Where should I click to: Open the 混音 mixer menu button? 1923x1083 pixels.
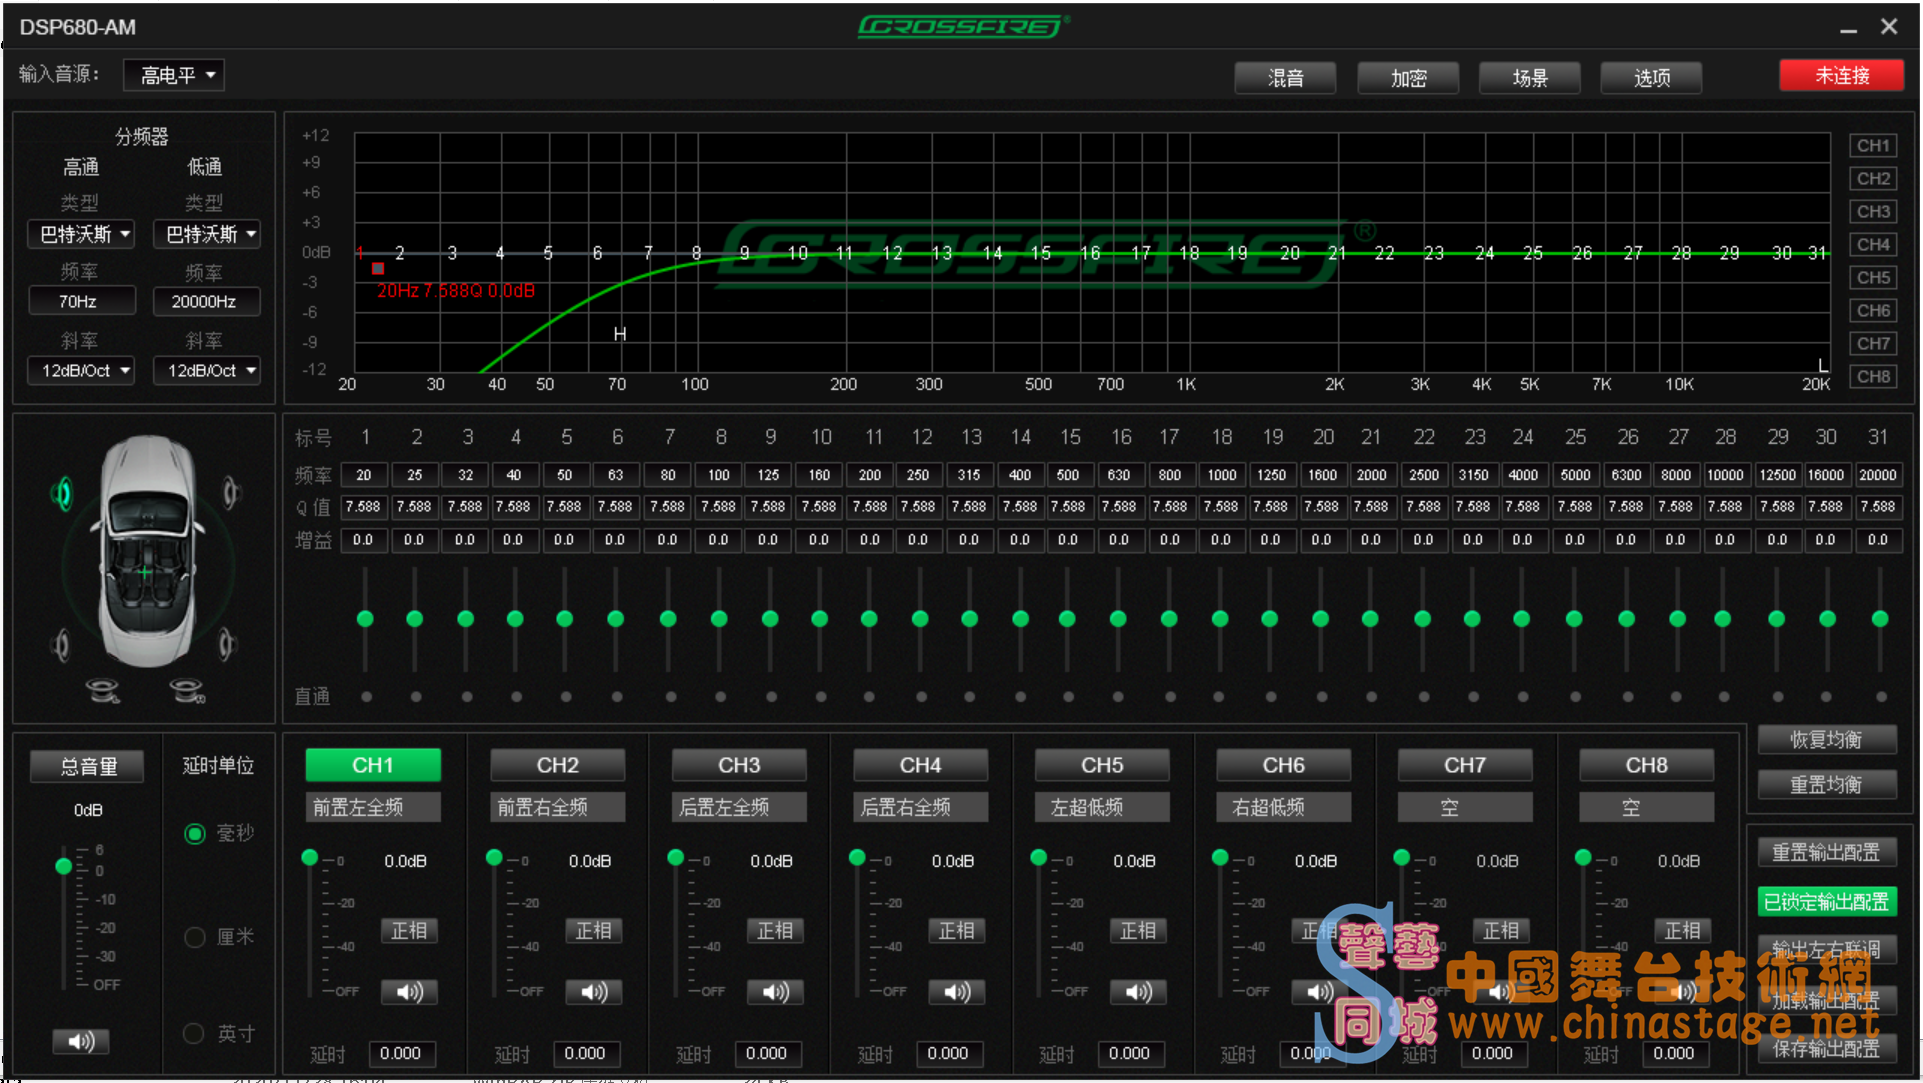click(x=1285, y=77)
